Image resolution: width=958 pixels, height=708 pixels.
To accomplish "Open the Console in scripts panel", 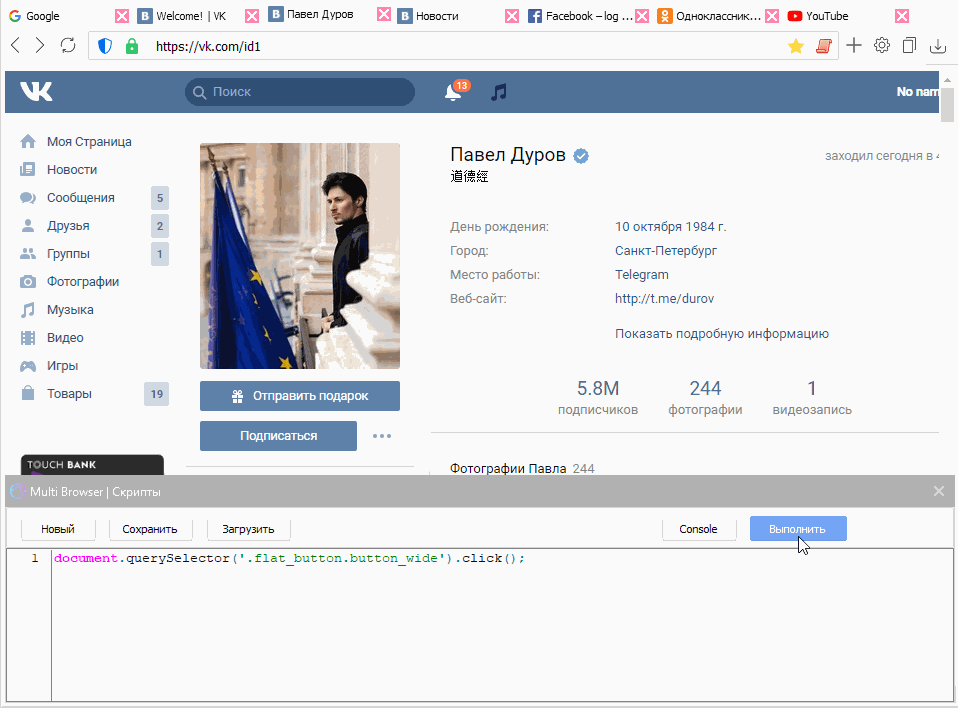I will [699, 529].
